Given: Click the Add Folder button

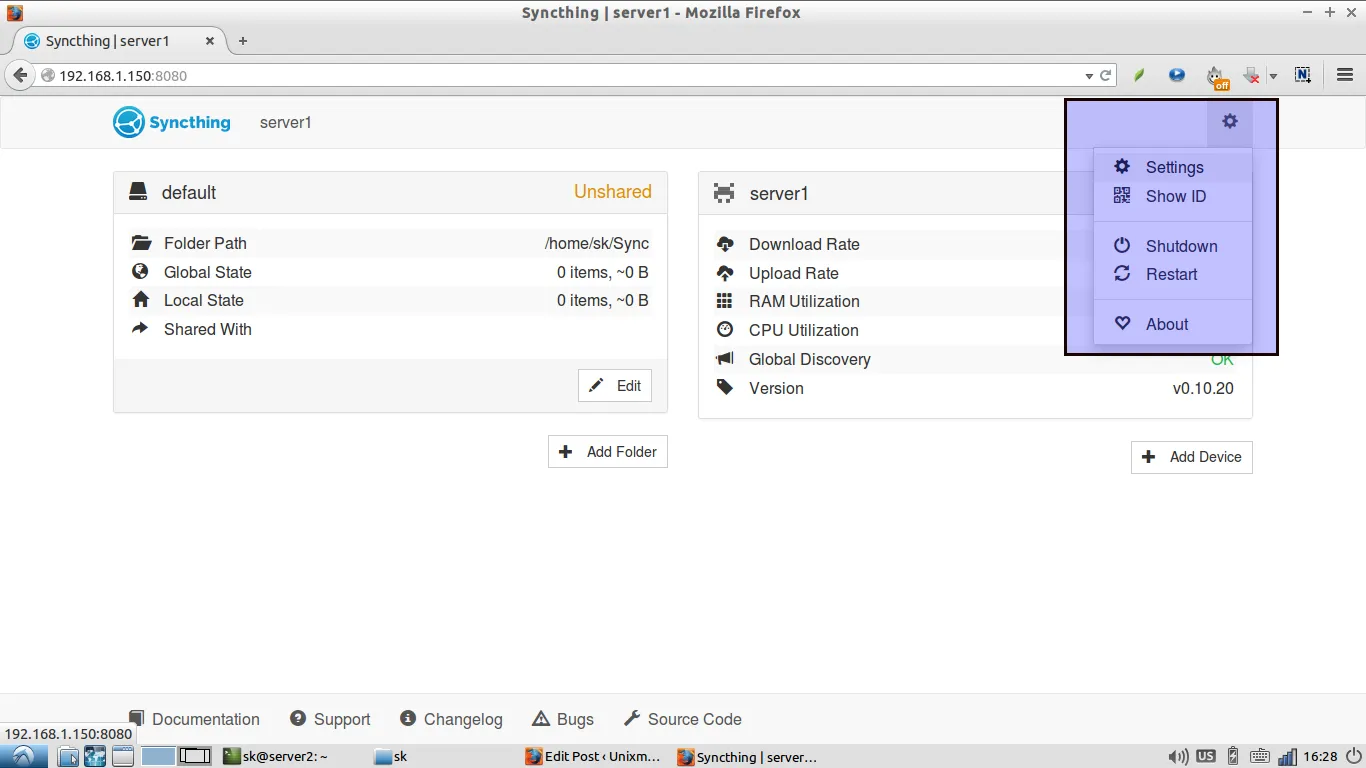Looking at the screenshot, I should [607, 452].
